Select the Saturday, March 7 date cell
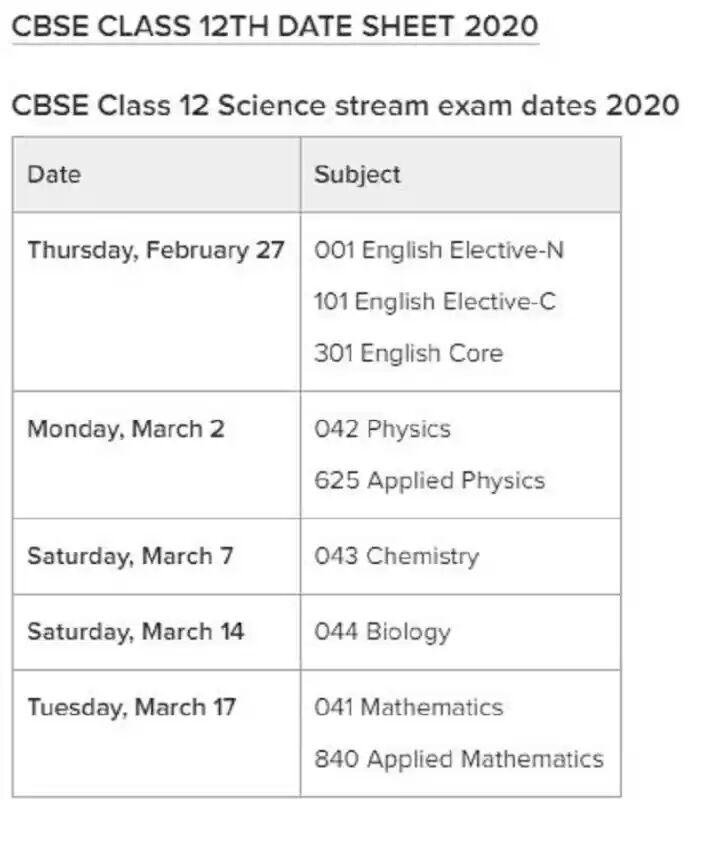 coord(130,556)
